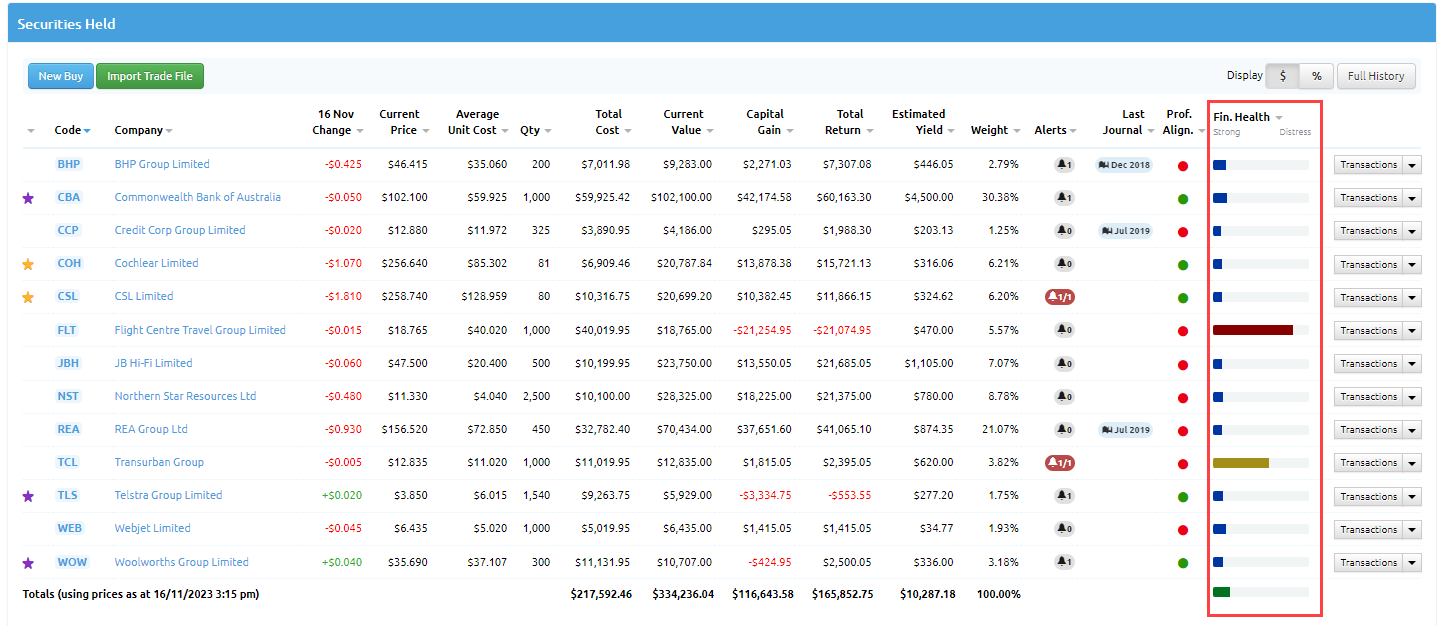This screenshot has width=1440, height=626.
Task: Click the JBH code link
Action: click(x=68, y=363)
